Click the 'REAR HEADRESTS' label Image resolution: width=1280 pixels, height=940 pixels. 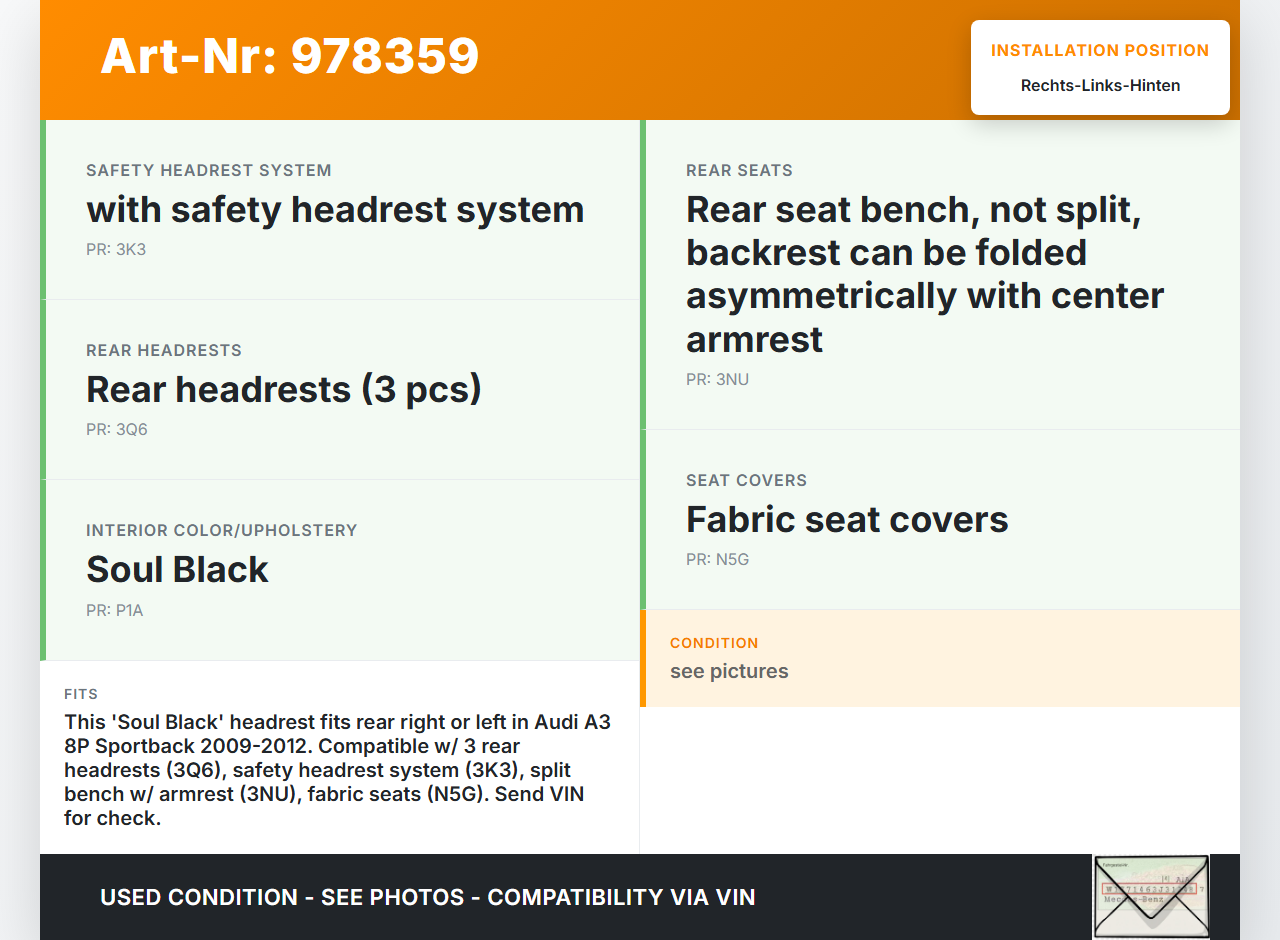(x=164, y=350)
